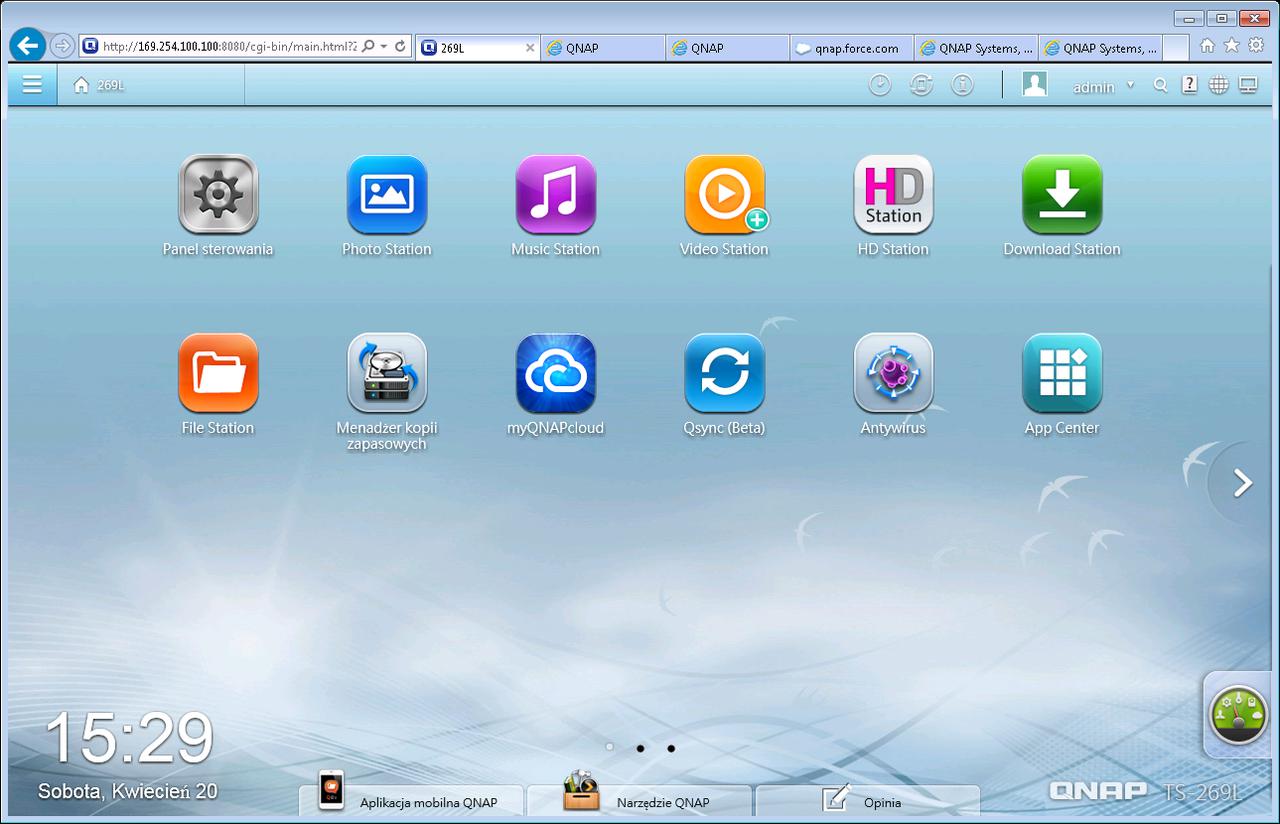1280x824 pixels.
Task: Click the 15:29 desktop clock
Action: click(129, 739)
